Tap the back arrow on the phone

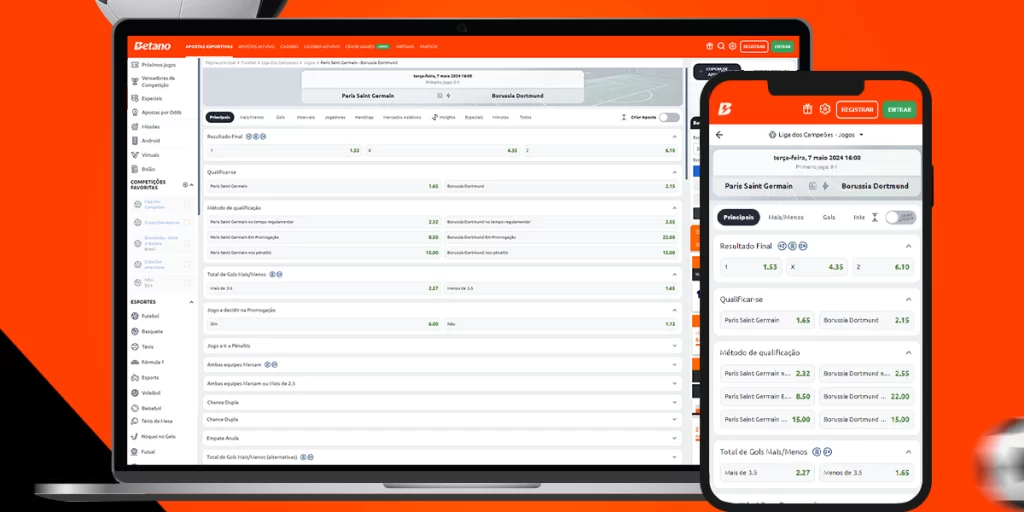[720, 135]
